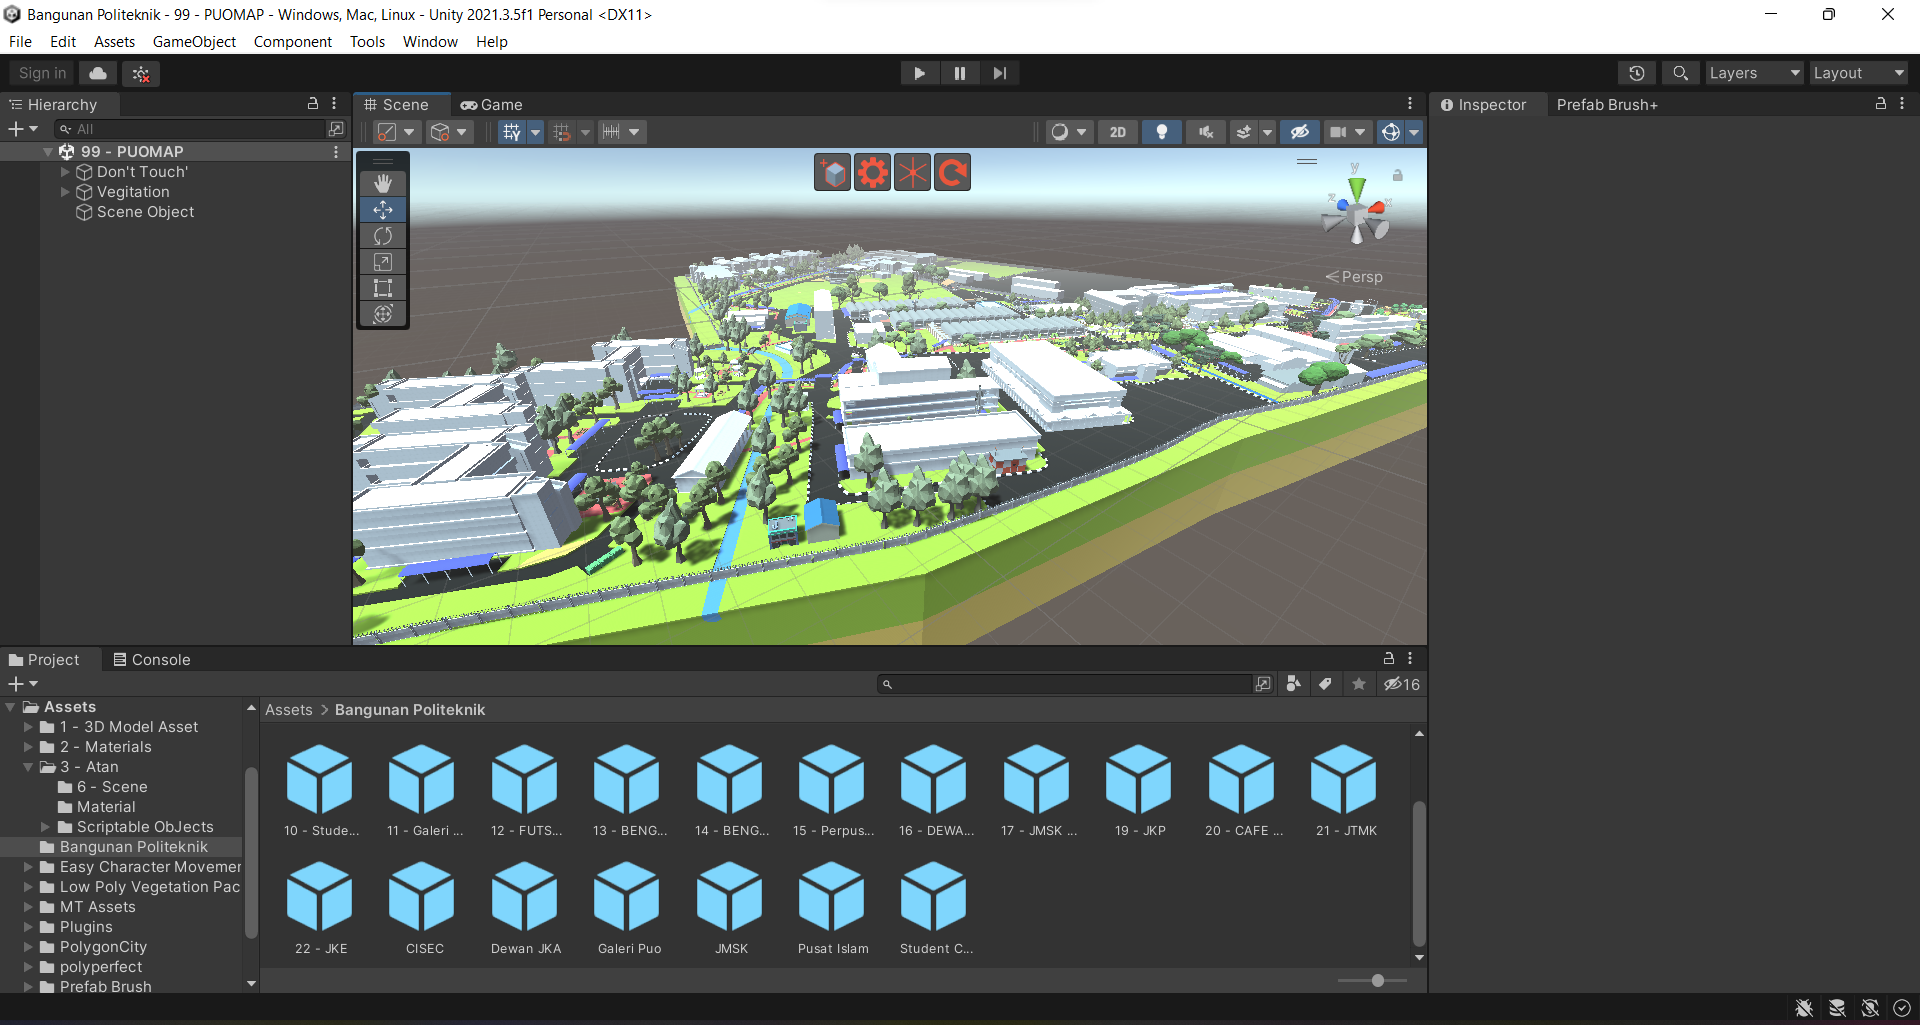This screenshot has width=1920, height=1025.
Task: Toggle 2D view mode
Action: [x=1117, y=132]
